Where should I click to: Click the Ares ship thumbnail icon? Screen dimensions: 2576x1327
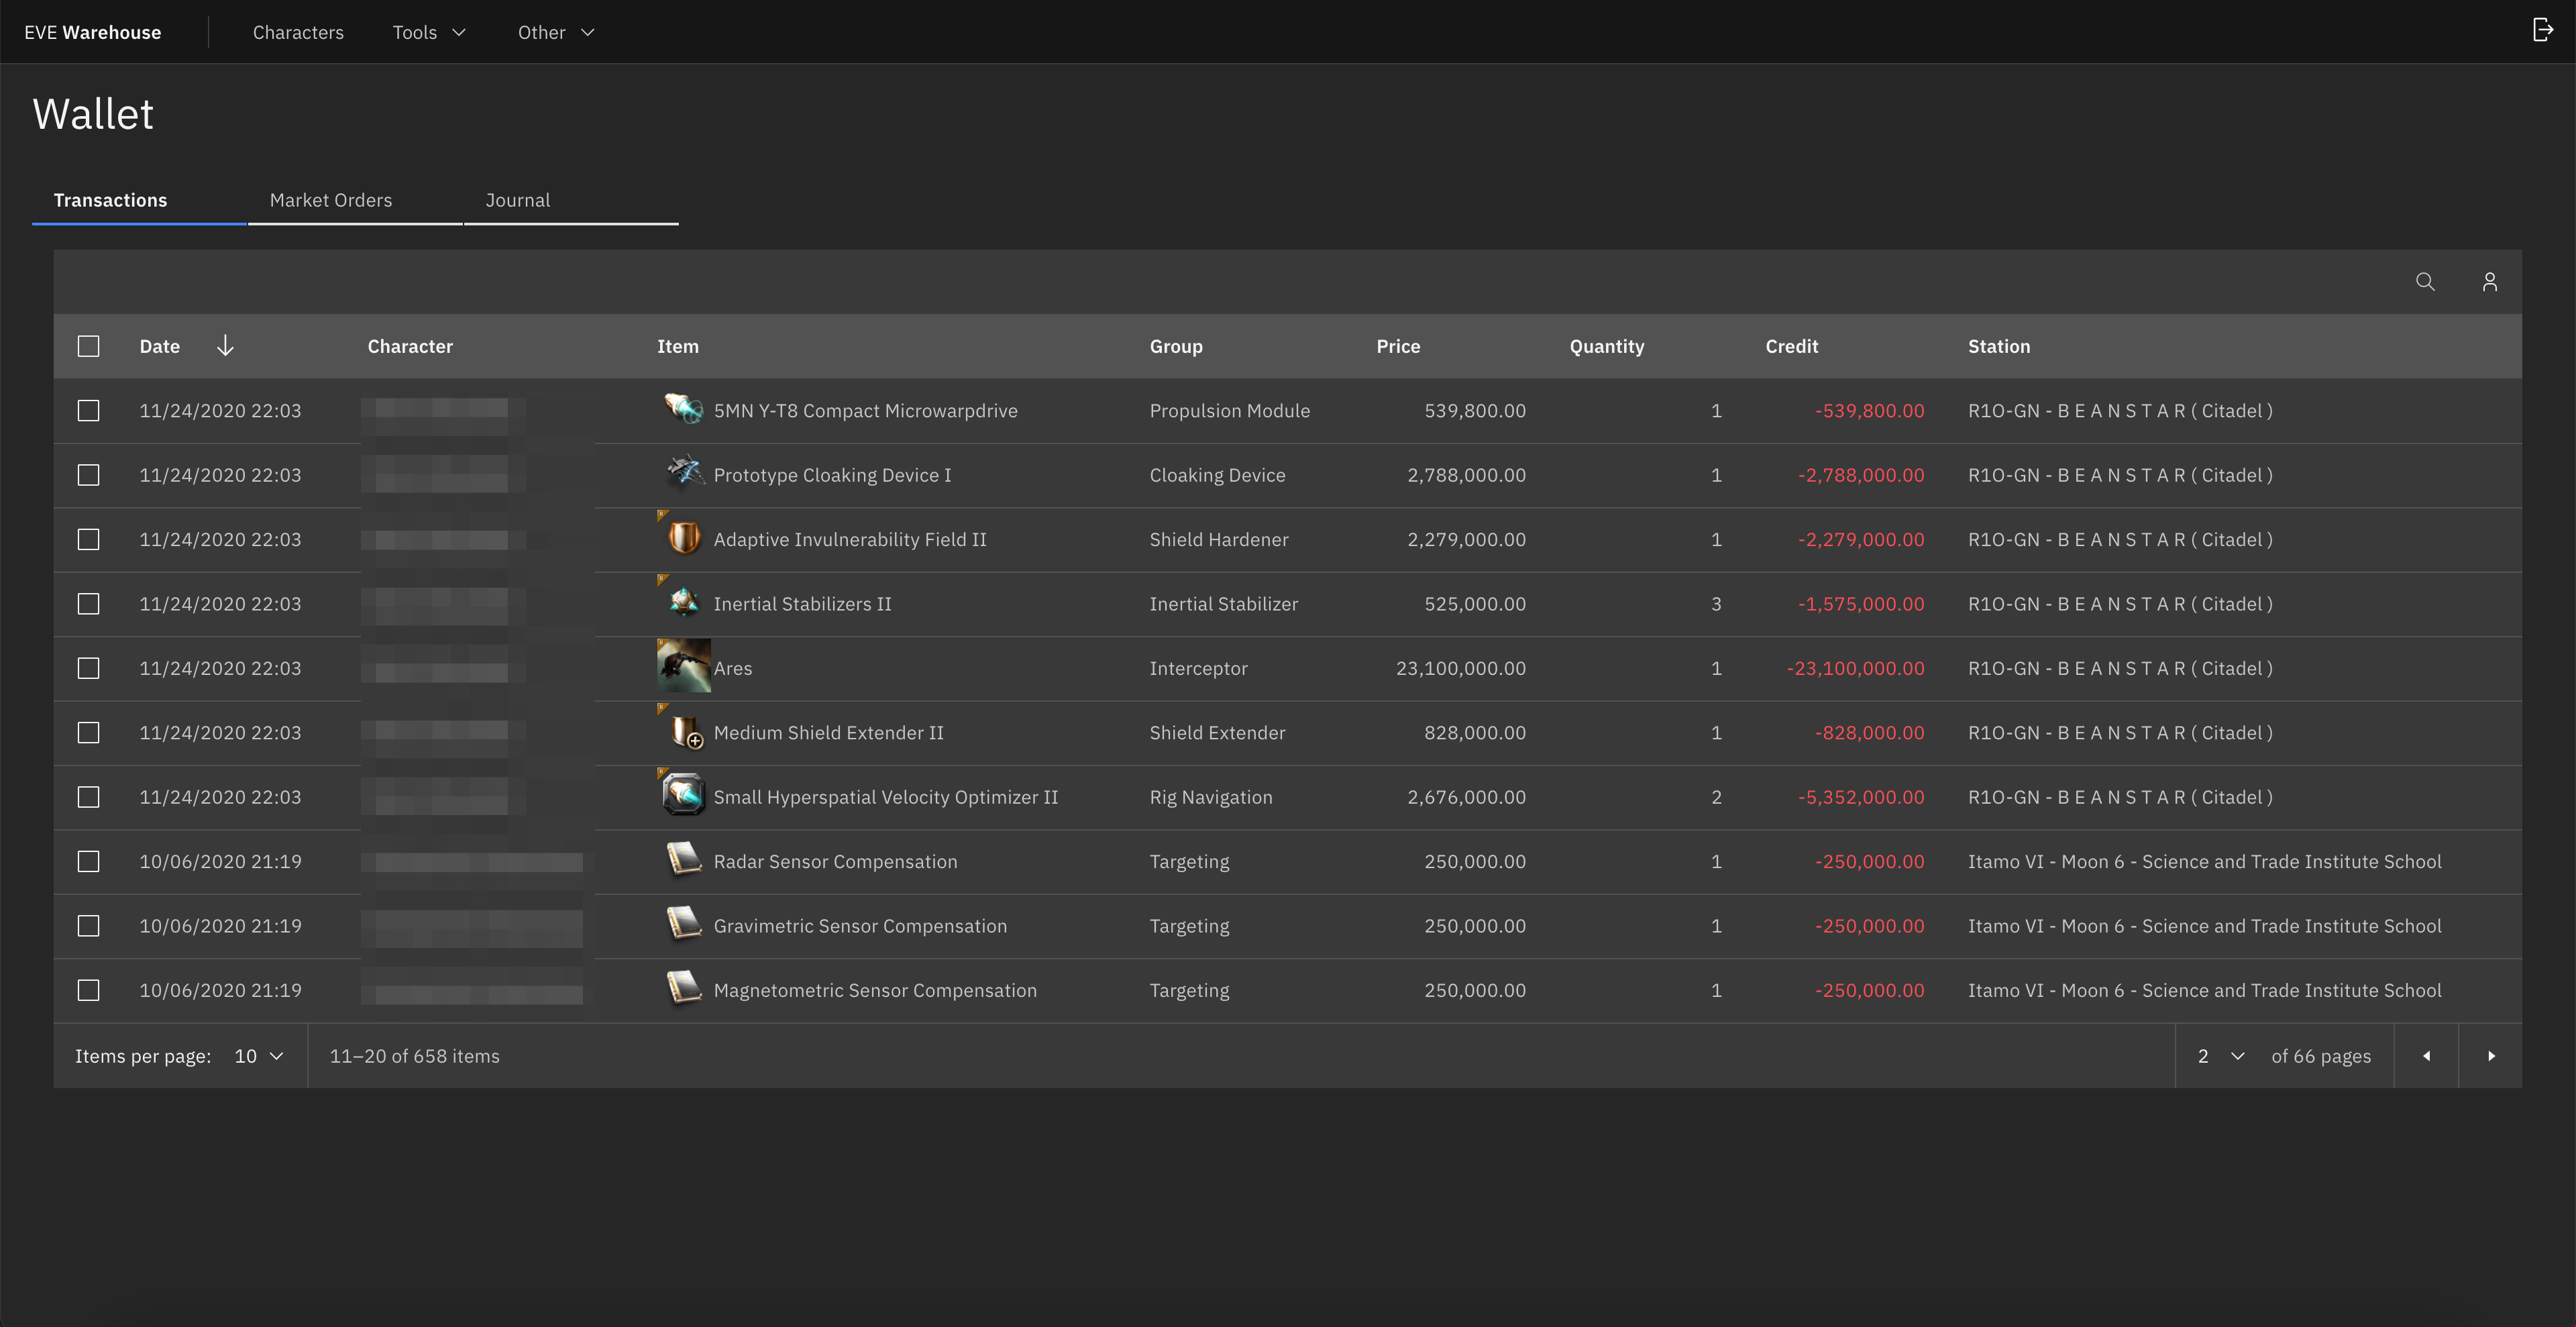coord(683,667)
